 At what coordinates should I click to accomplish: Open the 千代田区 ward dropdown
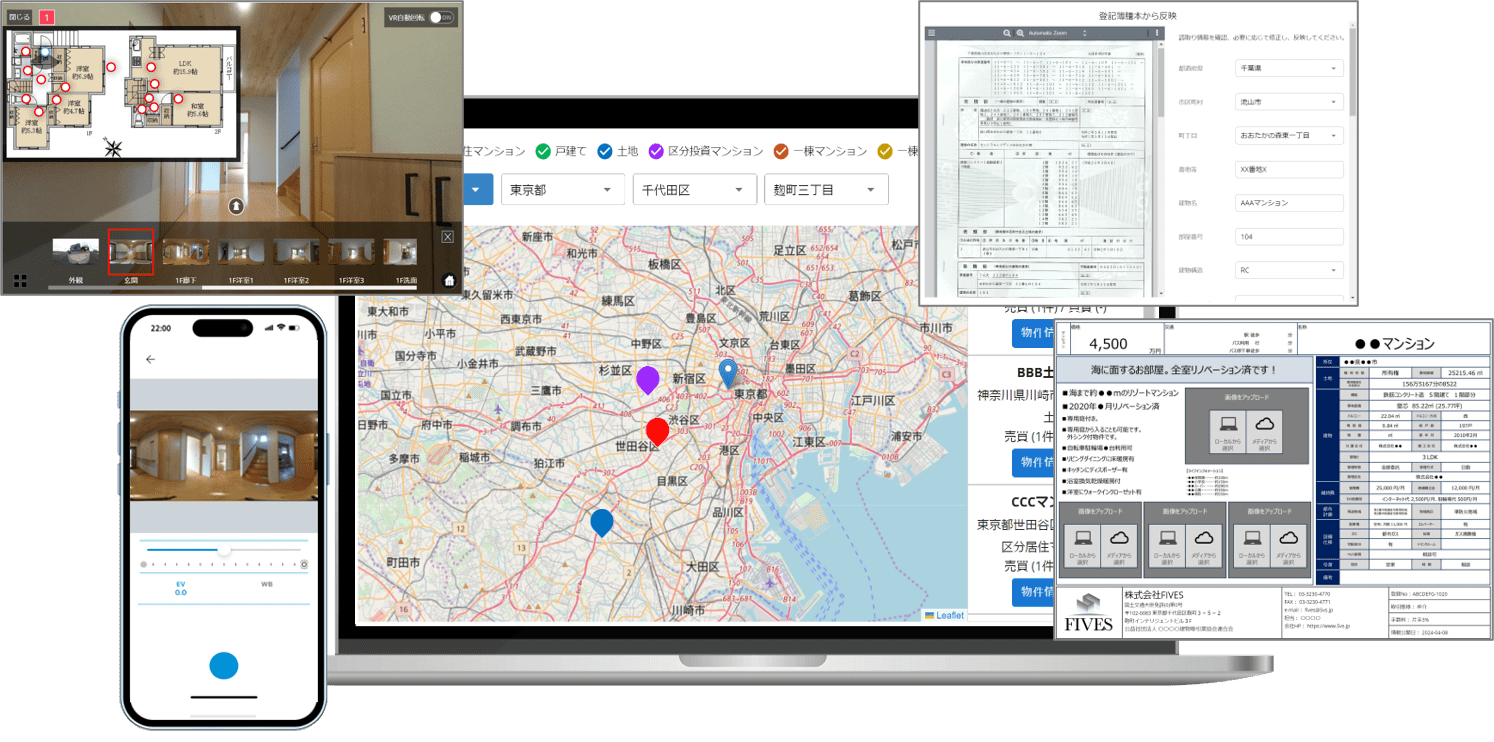(x=694, y=190)
